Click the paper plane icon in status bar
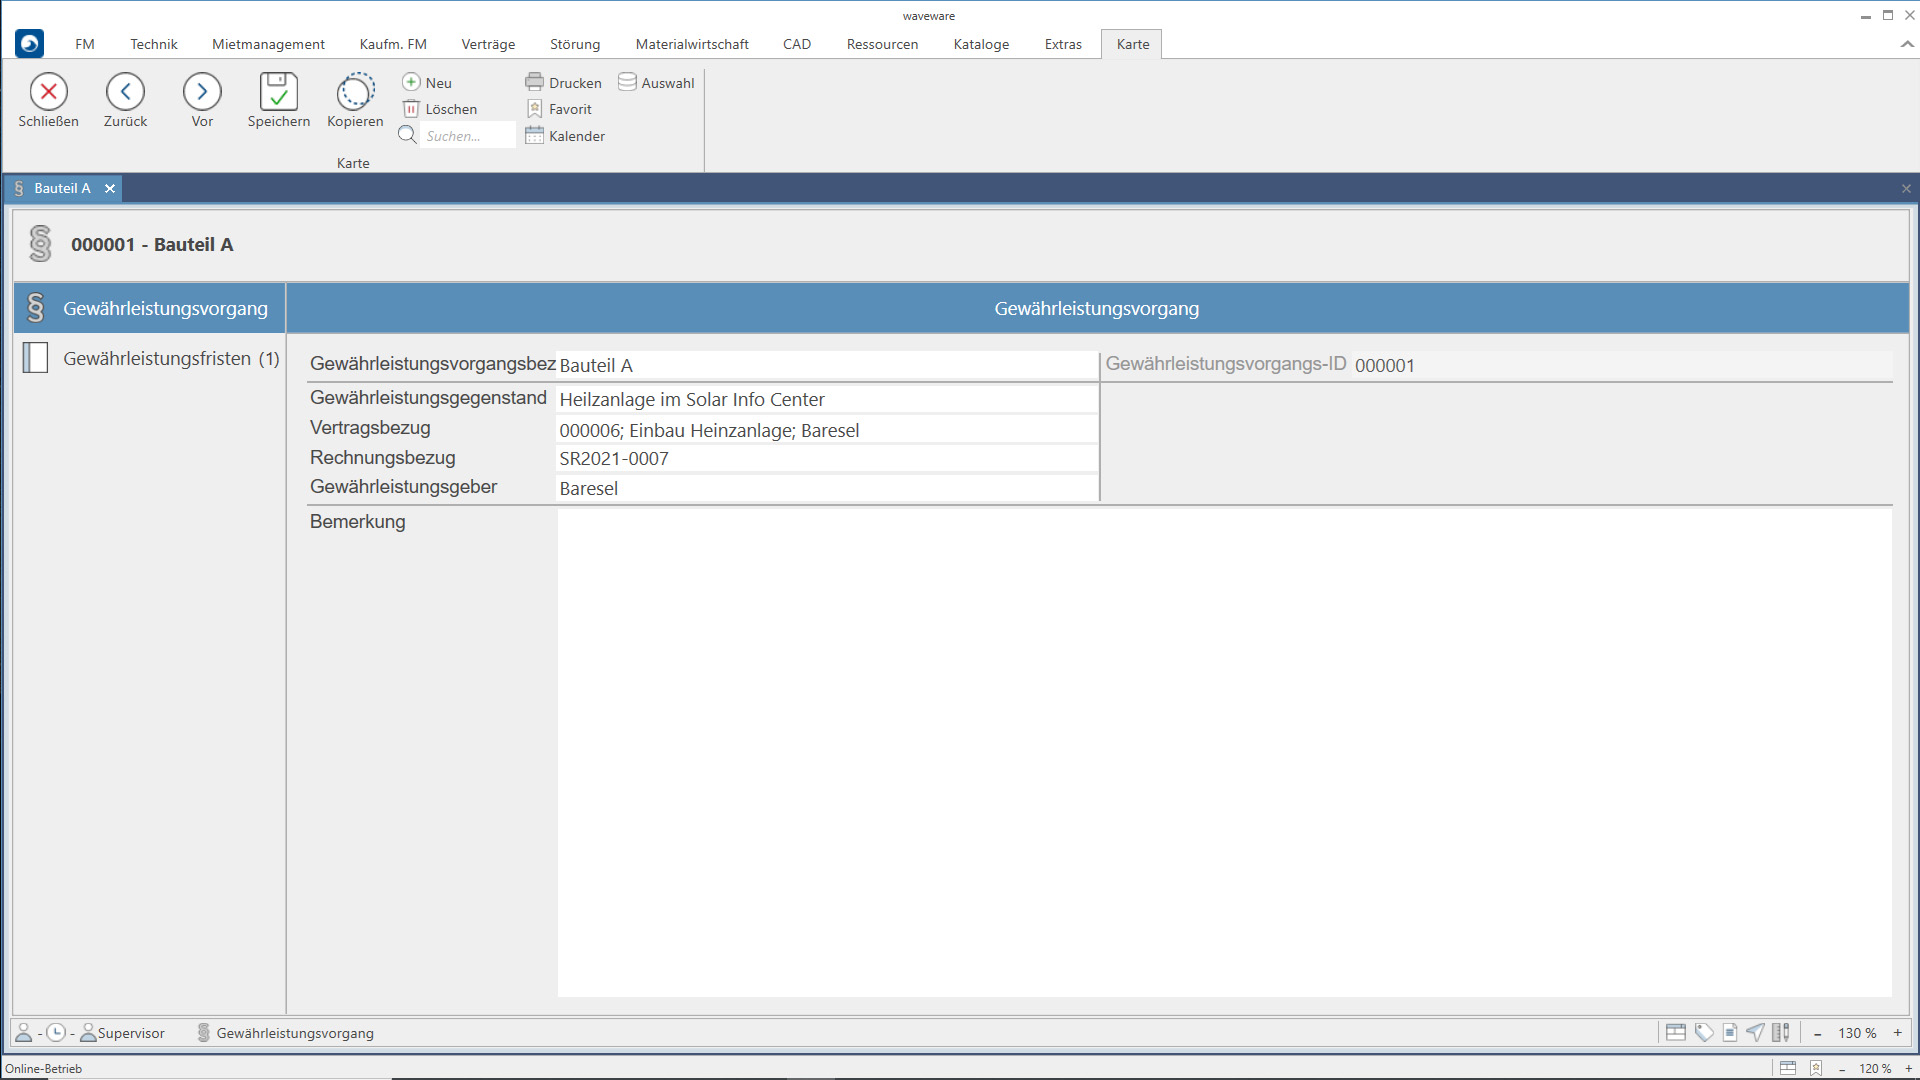The image size is (1920, 1080). [1755, 1033]
